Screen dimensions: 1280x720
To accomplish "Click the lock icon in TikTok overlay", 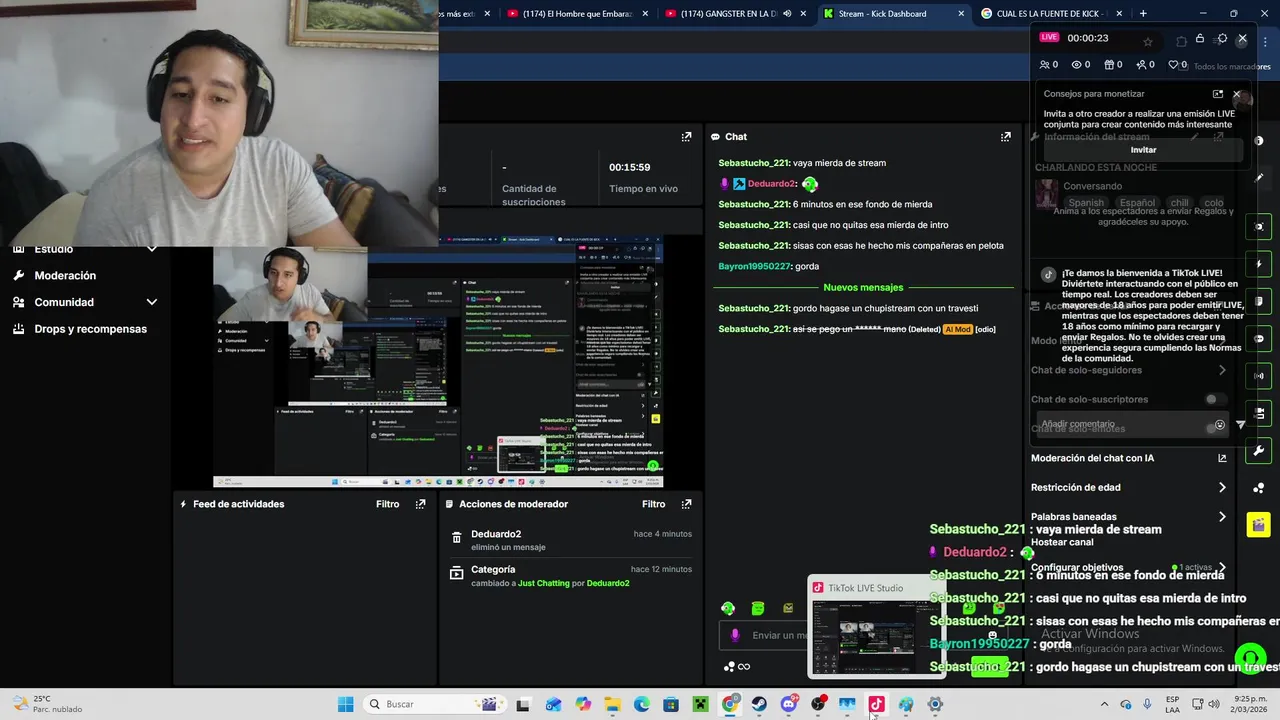I will 1200,39.
